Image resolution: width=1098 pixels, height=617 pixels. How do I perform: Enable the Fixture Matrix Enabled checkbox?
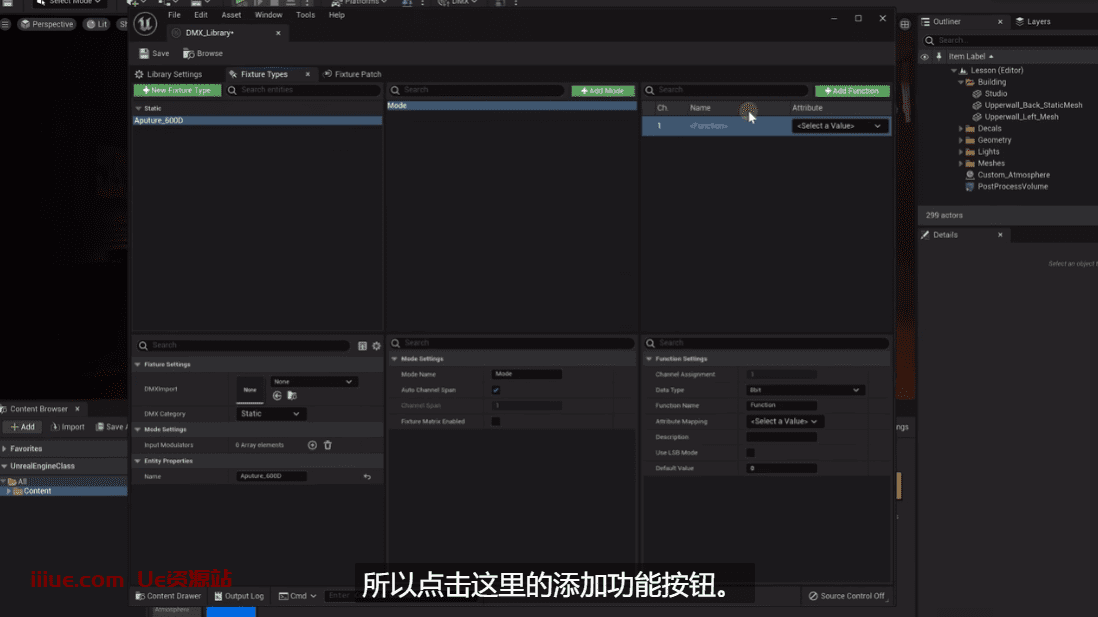[496, 422]
